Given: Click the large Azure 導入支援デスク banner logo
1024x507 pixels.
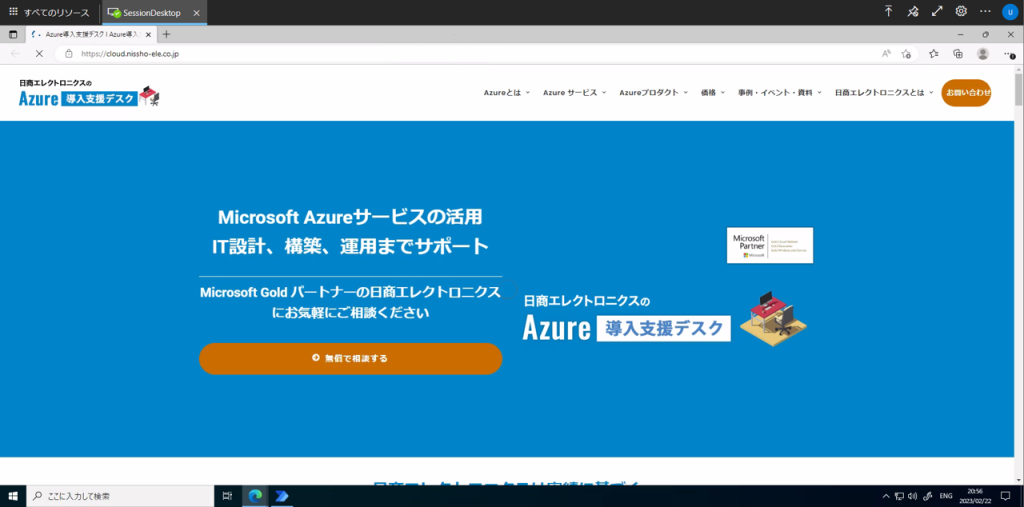Looking at the screenshot, I should point(665,317).
